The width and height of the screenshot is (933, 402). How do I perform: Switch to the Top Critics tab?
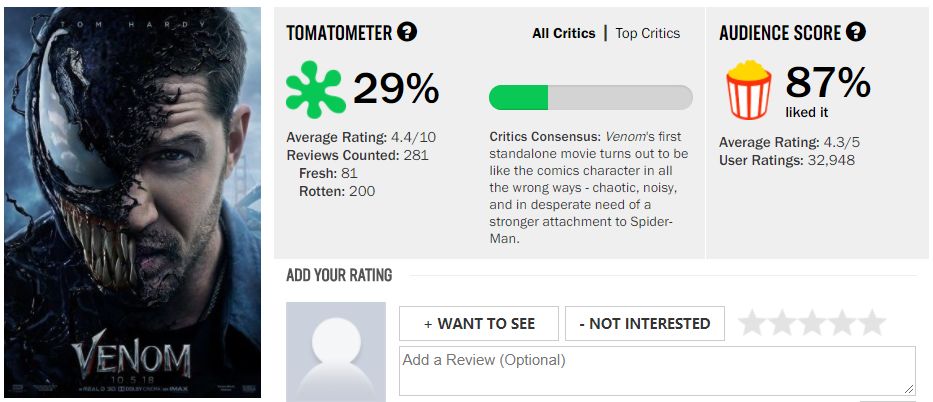647,33
